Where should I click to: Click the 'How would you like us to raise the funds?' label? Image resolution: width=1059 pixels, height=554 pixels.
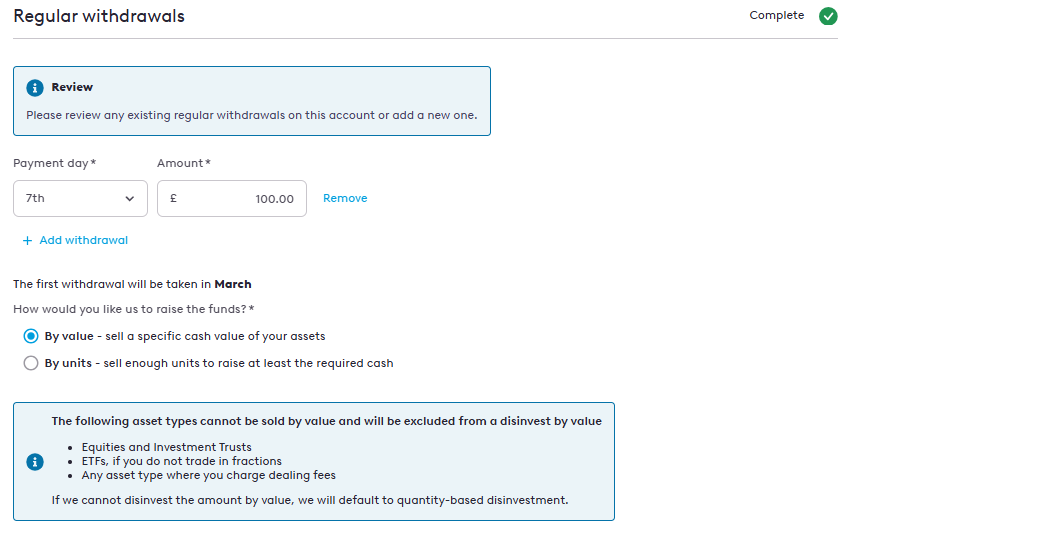[130, 309]
